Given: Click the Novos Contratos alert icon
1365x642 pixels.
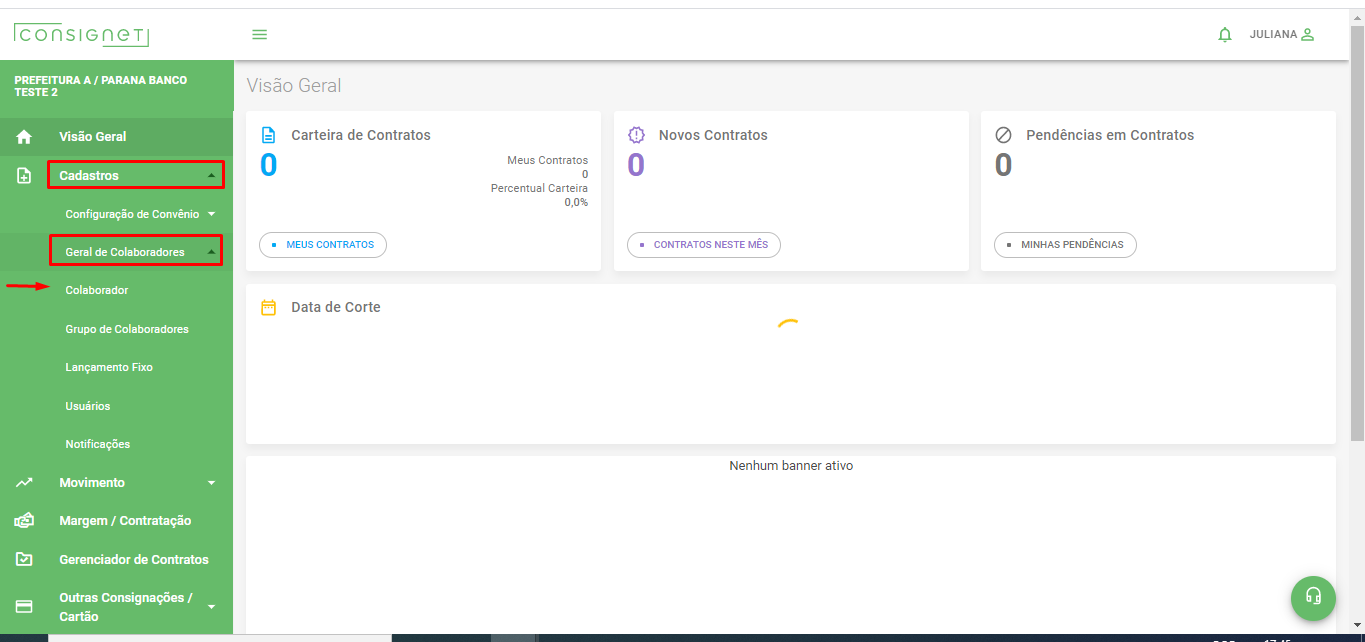Looking at the screenshot, I should click(x=636, y=135).
